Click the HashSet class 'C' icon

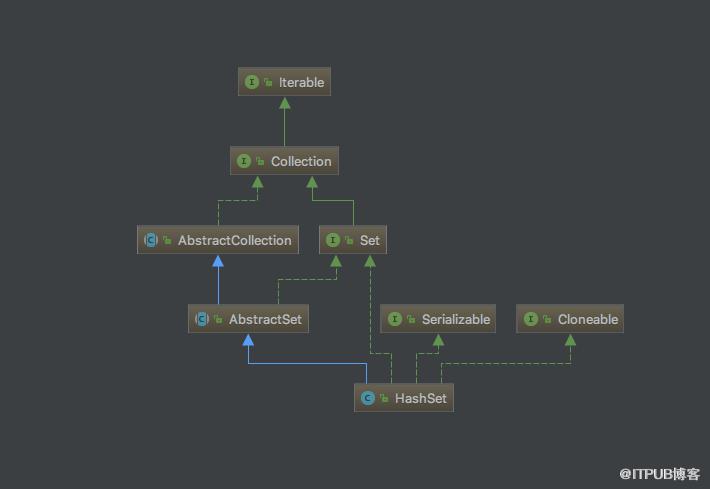click(x=368, y=398)
